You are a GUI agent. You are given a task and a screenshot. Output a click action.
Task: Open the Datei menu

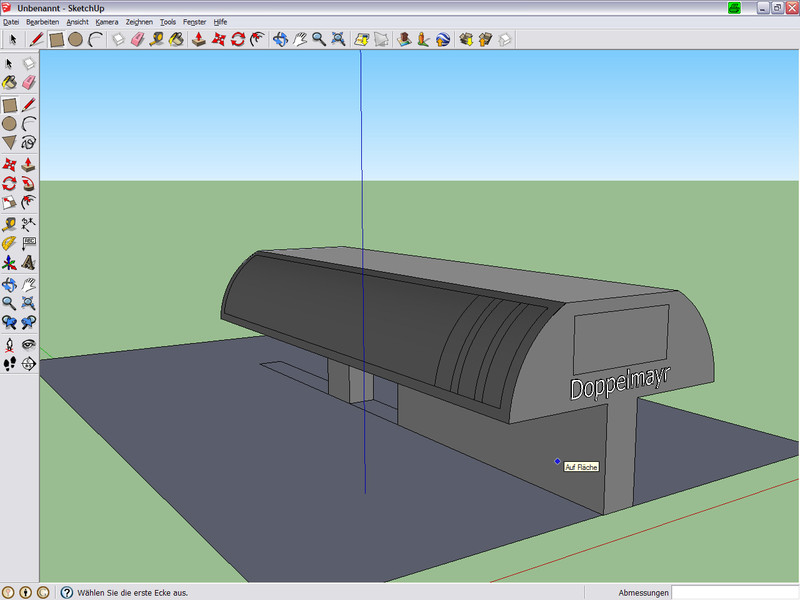[11, 22]
